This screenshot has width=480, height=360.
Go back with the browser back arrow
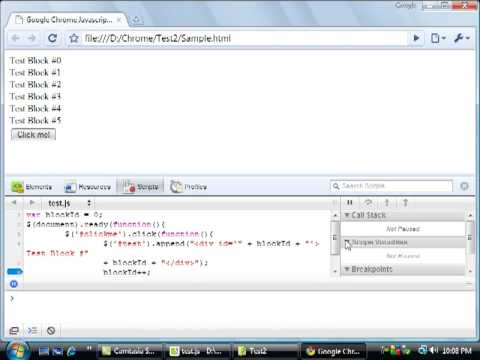[15, 38]
